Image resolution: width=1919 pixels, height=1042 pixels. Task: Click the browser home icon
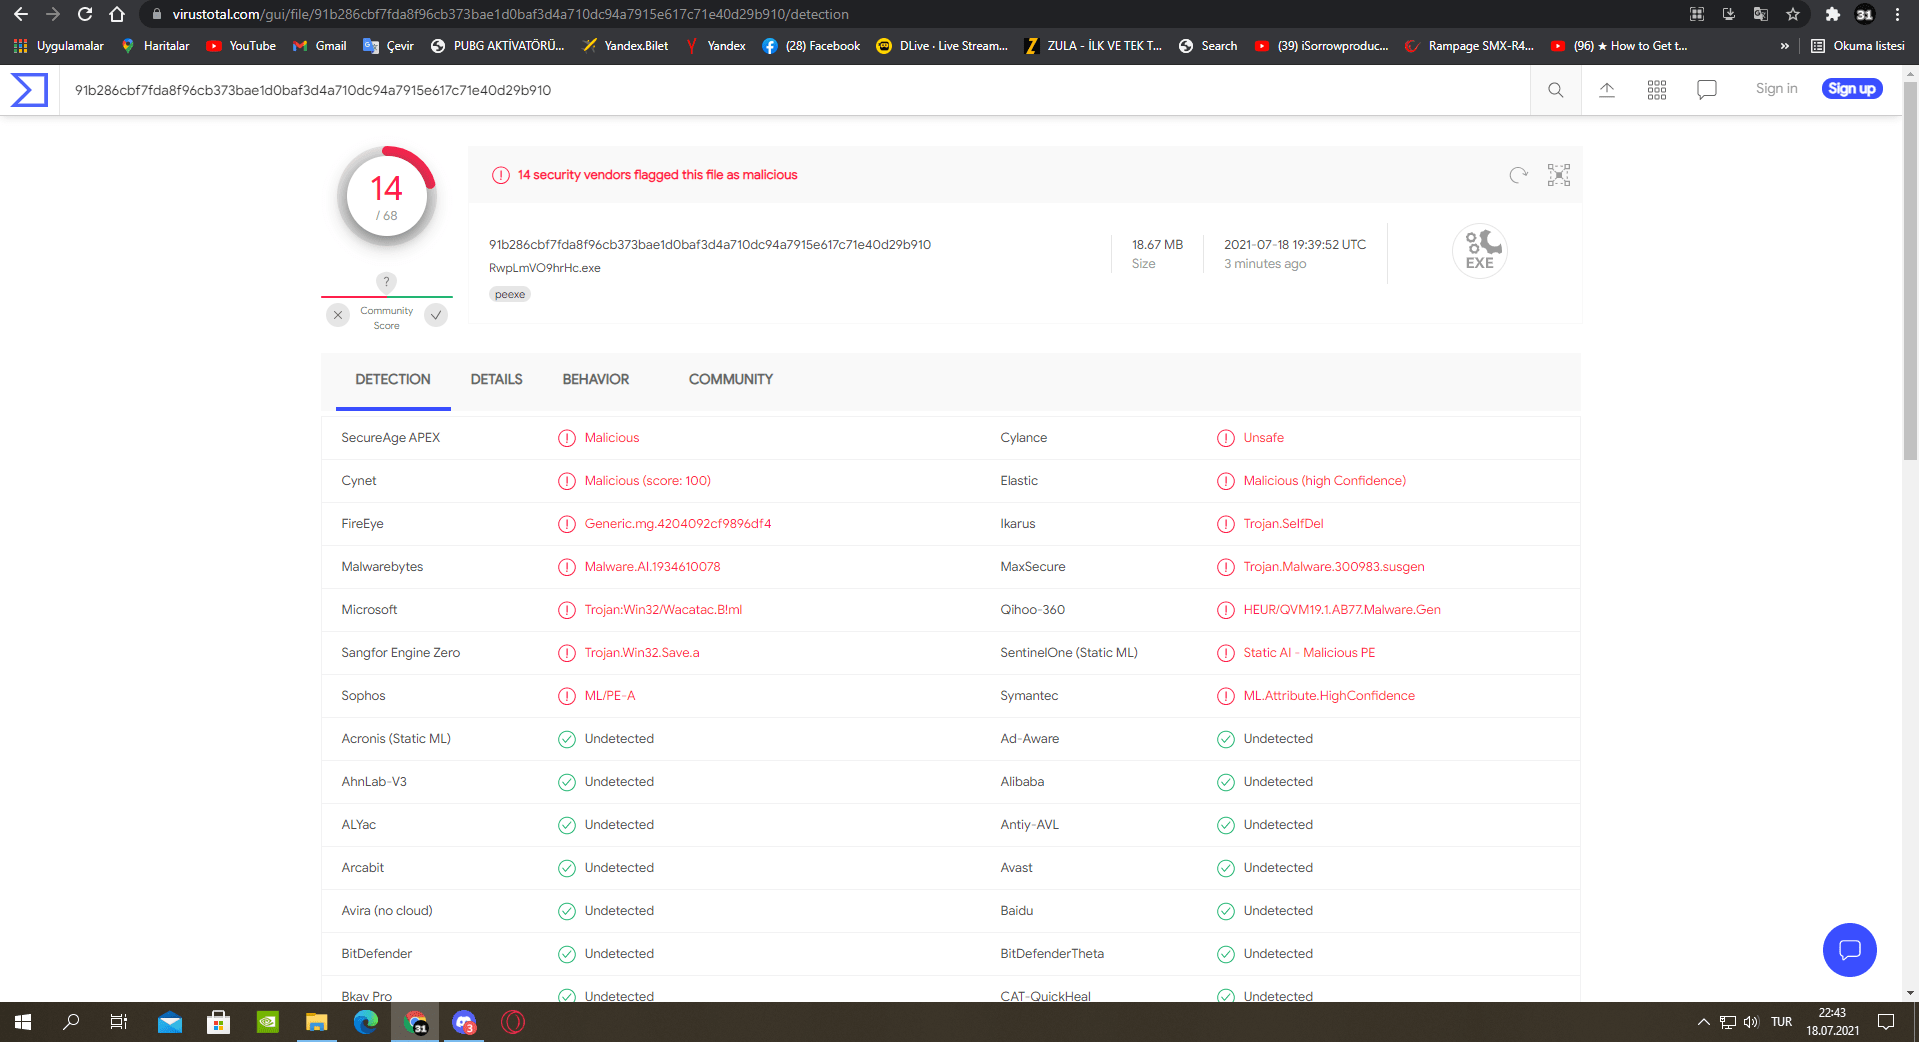click(x=117, y=14)
